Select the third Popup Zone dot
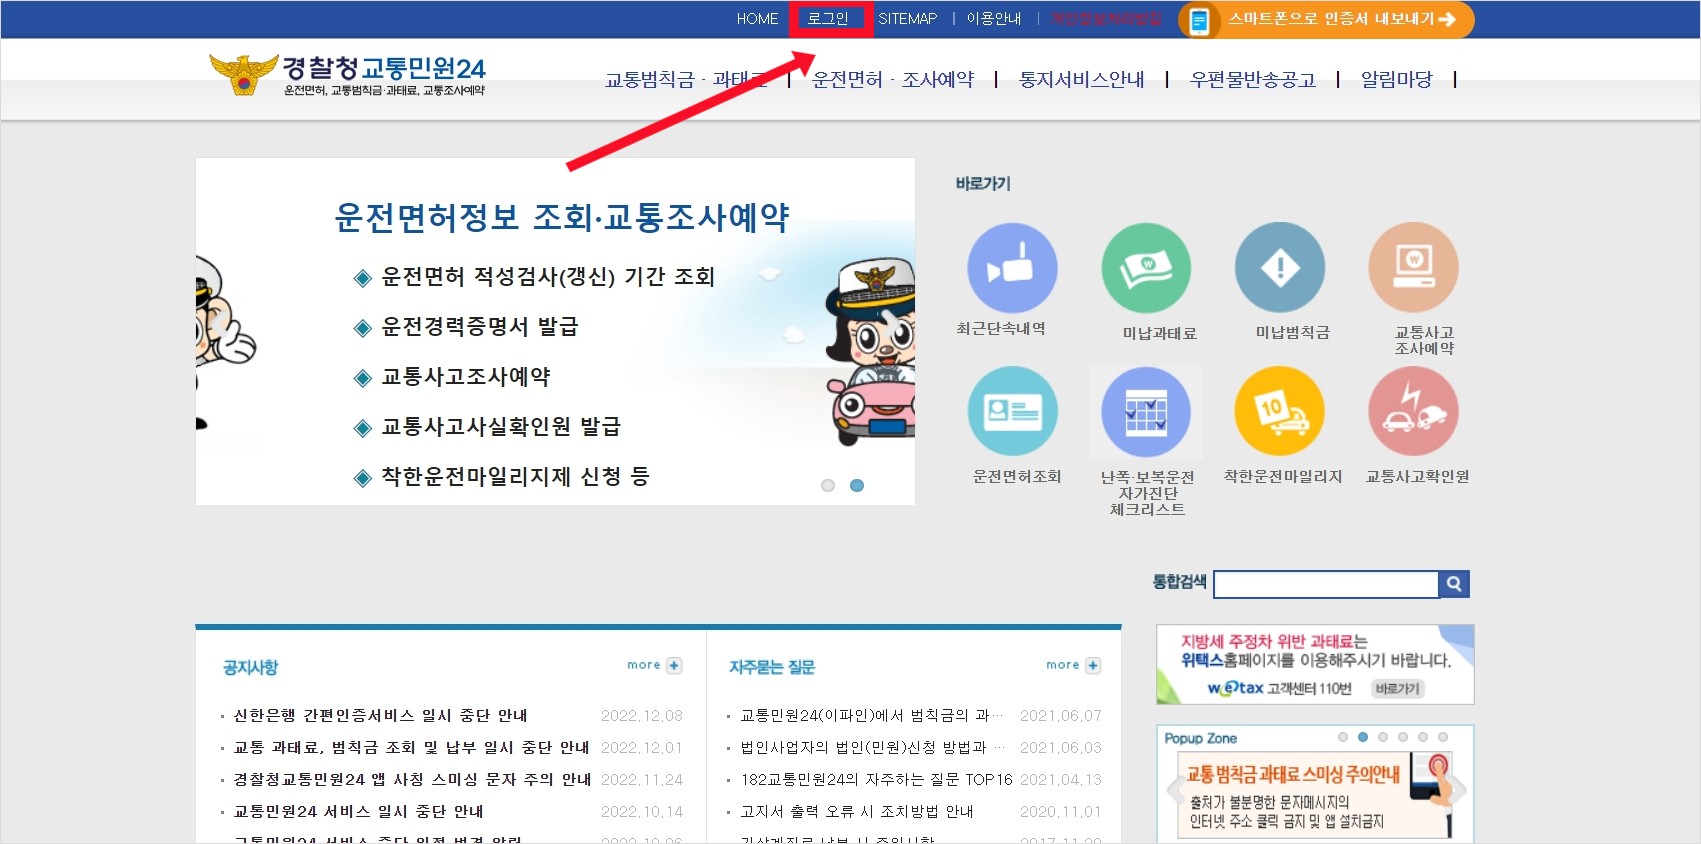The height and width of the screenshot is (844, 1701). click(x=1383, y=737)
